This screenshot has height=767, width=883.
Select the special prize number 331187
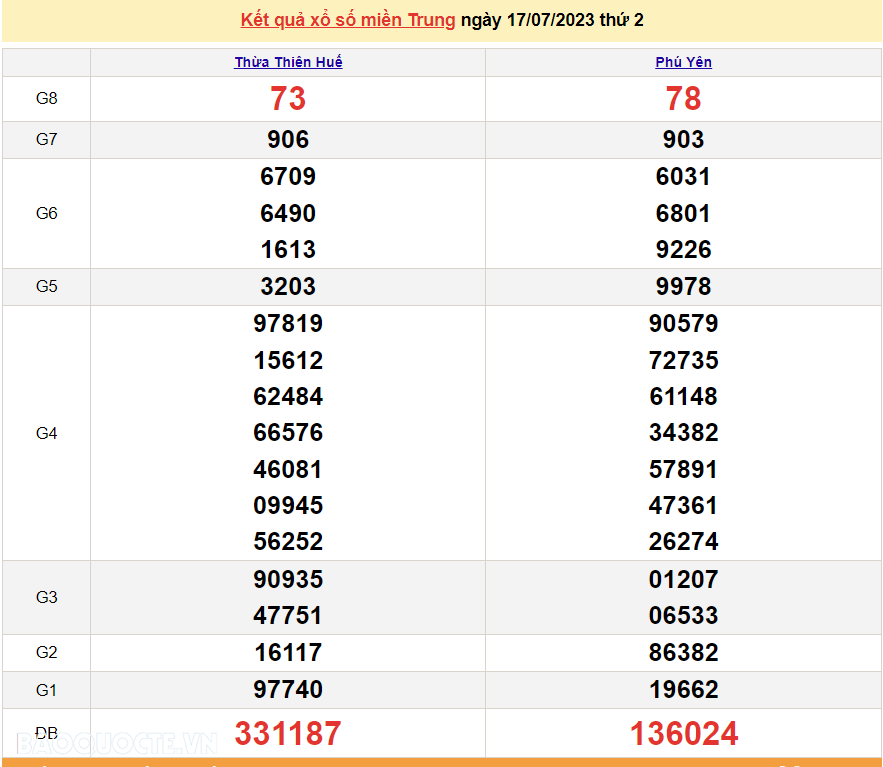coord(288,733)
